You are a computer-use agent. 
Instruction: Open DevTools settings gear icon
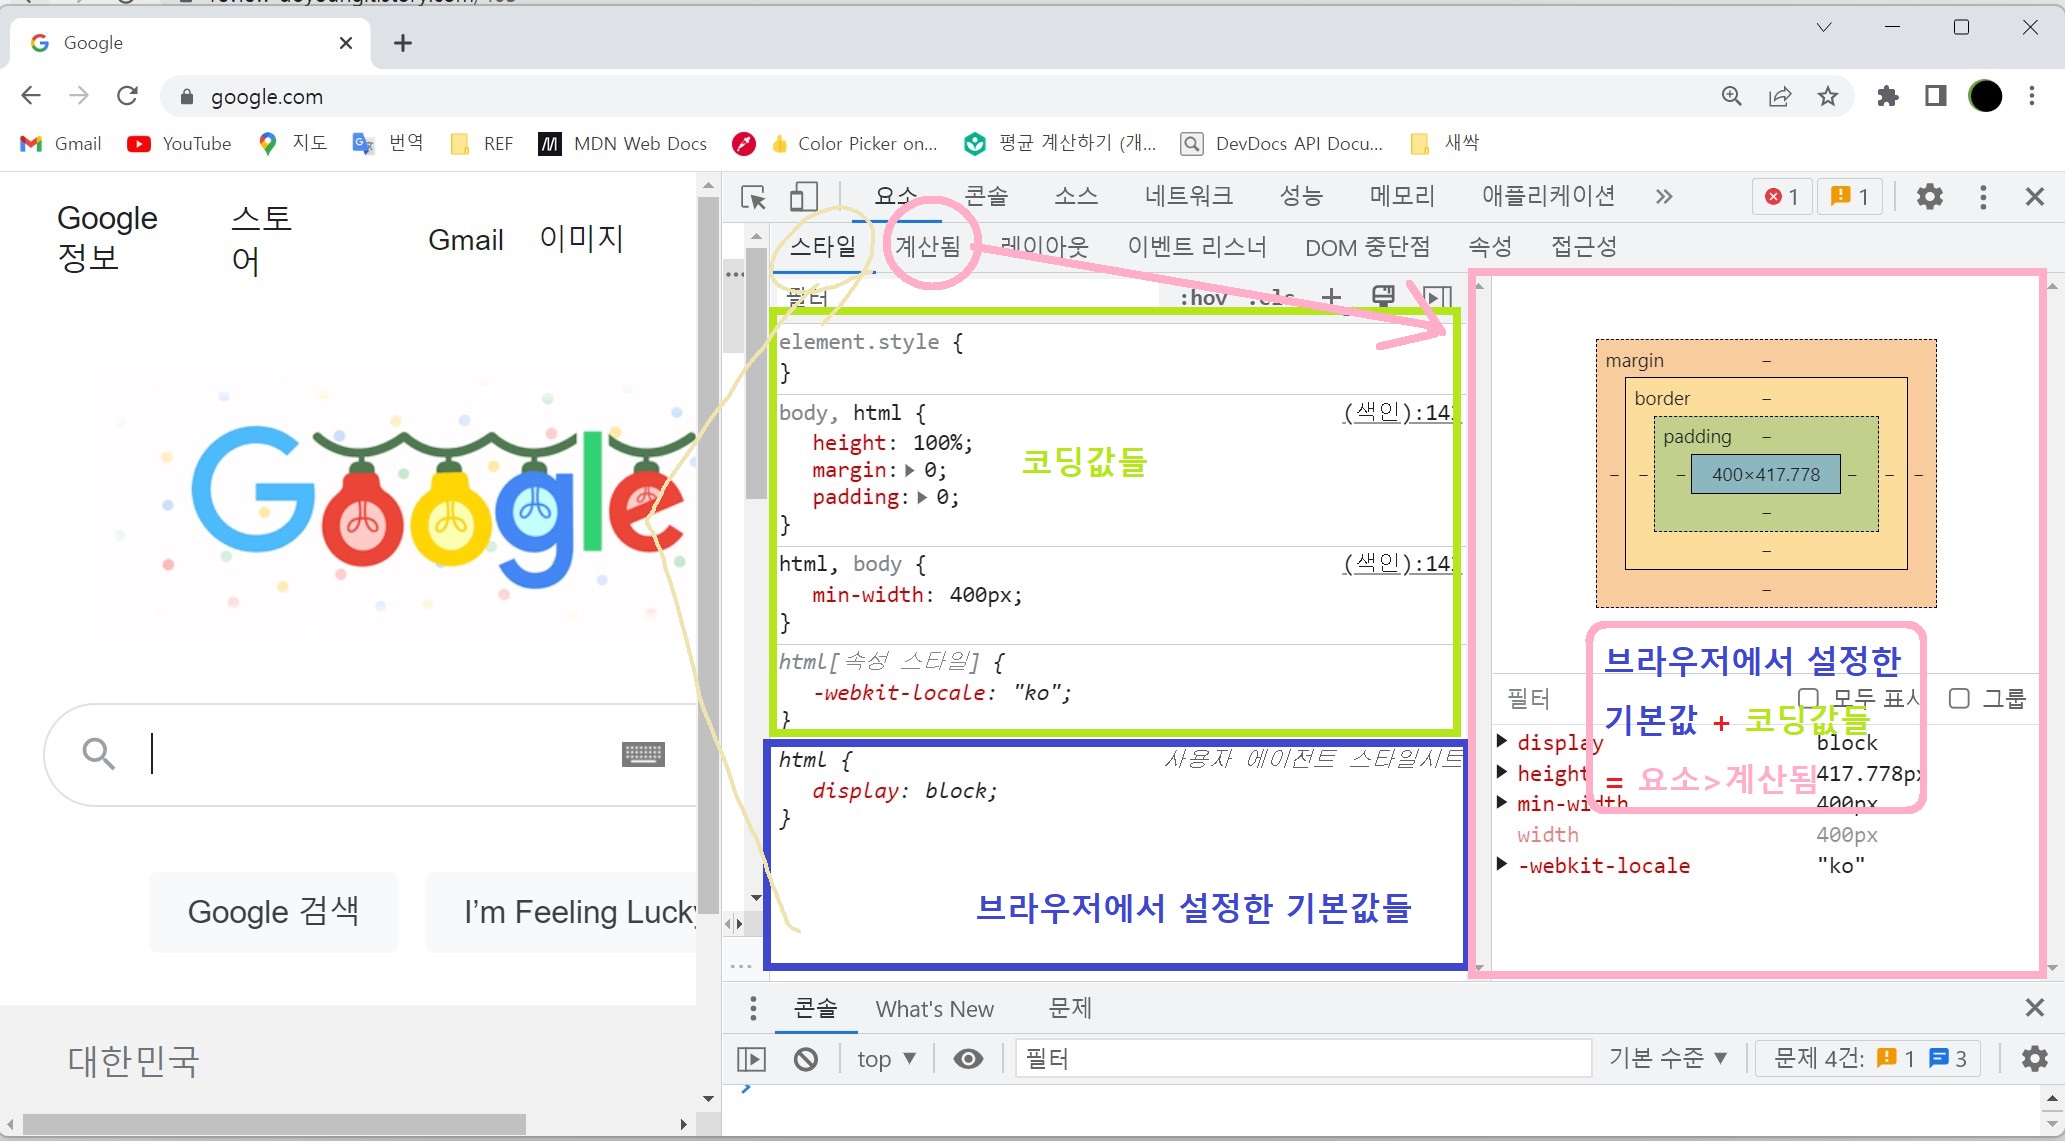tap(1929, 197)
